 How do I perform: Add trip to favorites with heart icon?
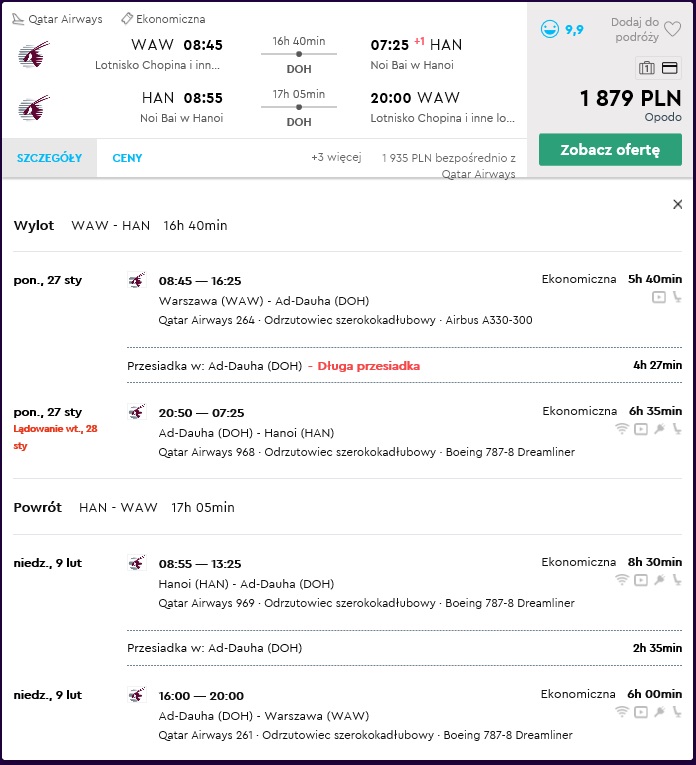672,29
